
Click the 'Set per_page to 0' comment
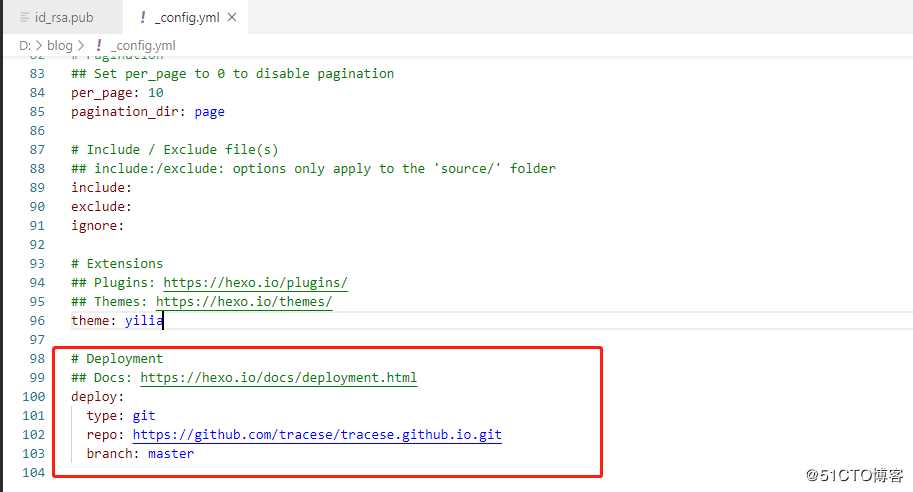click(x=232, y=73)
